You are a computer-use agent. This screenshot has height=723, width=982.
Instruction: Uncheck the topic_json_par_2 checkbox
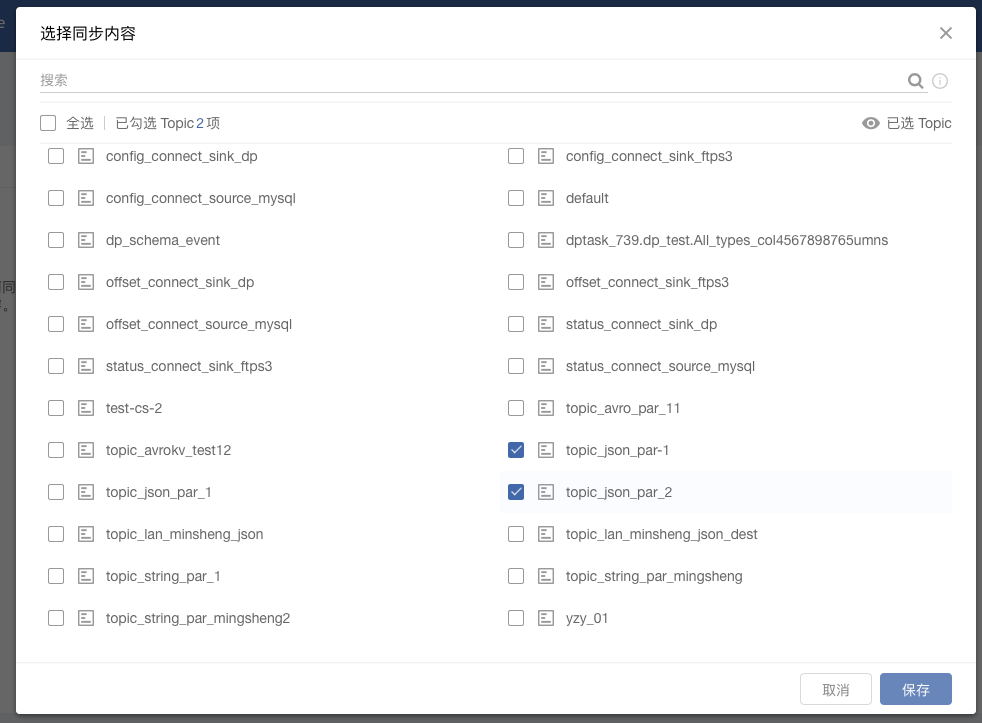pyautogui.click(x=516, y=492)
